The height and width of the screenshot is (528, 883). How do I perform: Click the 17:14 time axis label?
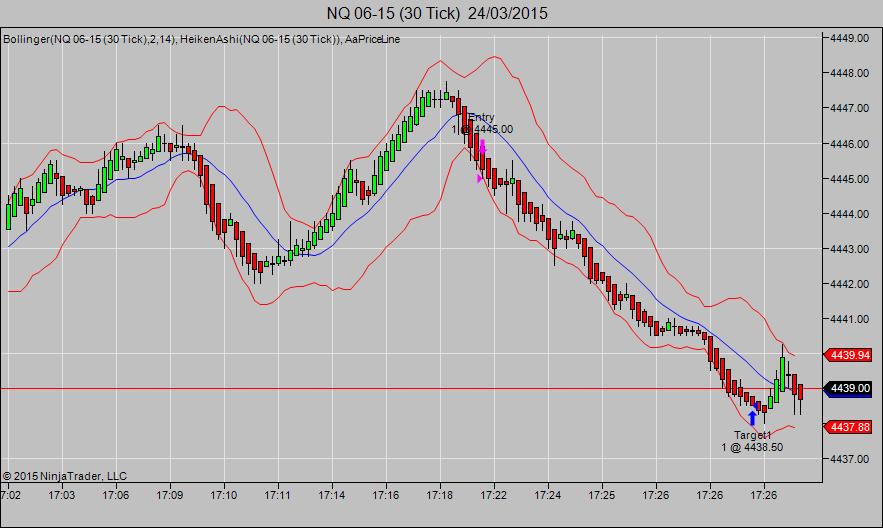332,495
